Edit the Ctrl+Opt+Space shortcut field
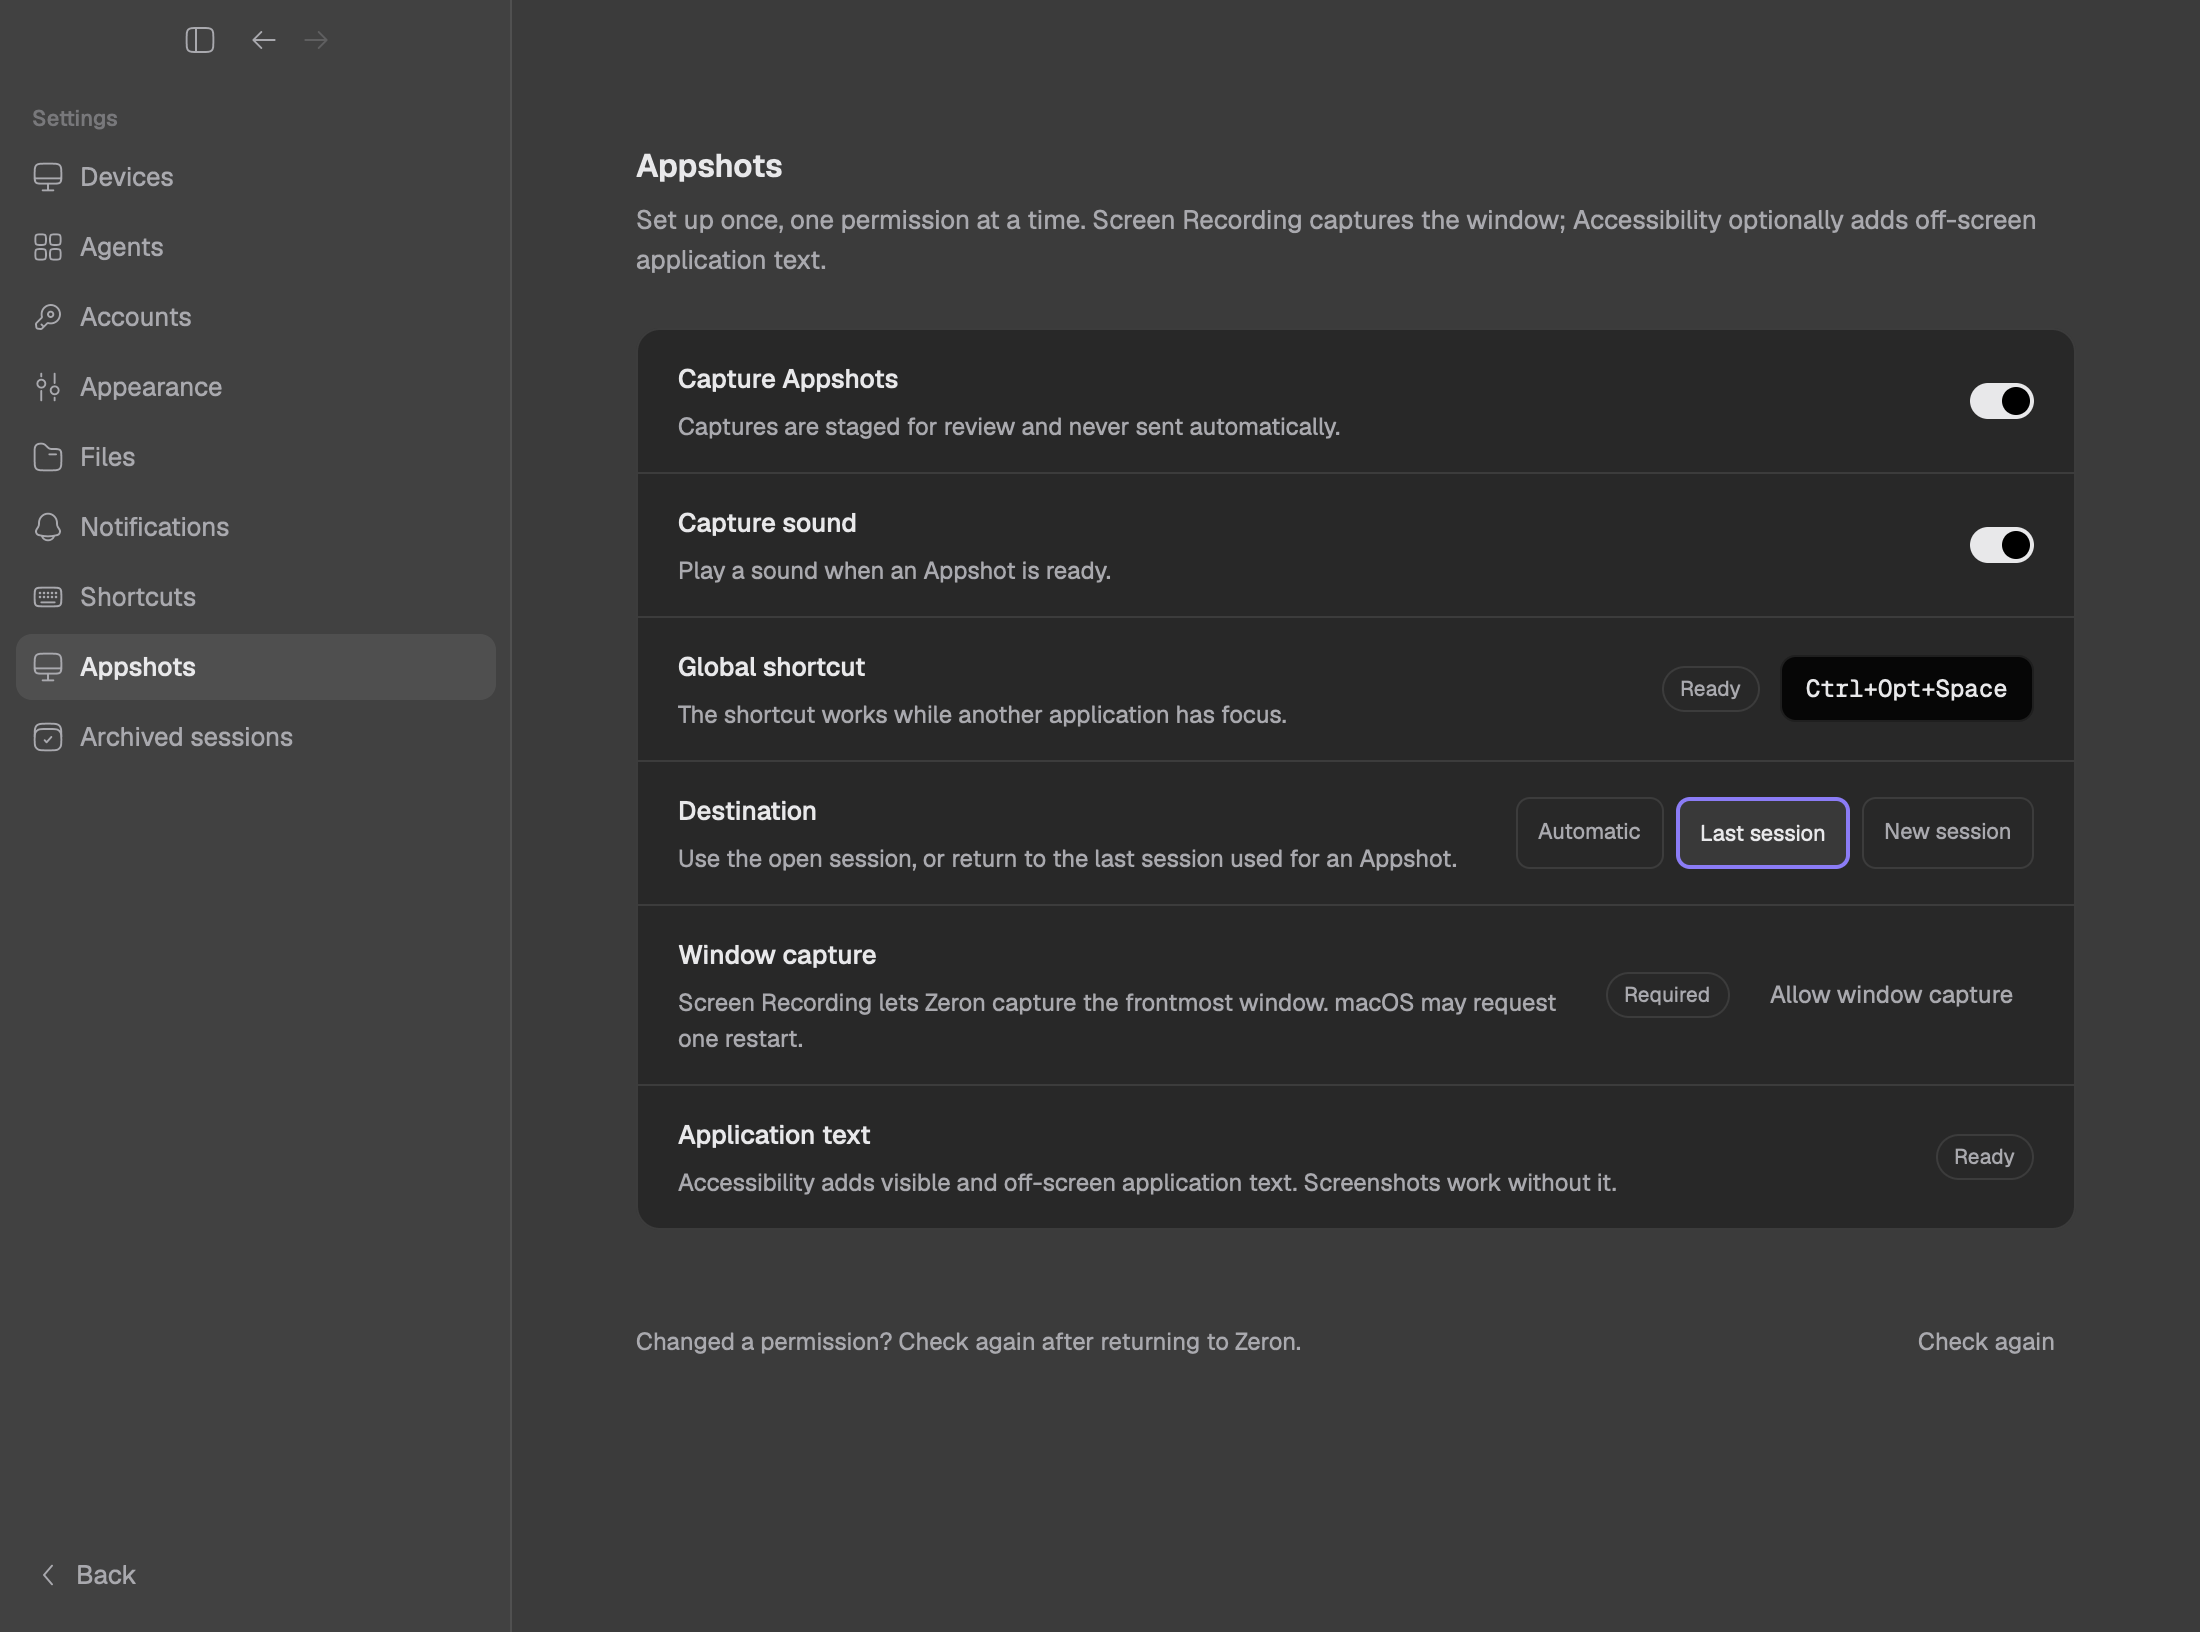Image resolution: width=2200 pixels, height=1632 pixels. (x=1906, y=689)
